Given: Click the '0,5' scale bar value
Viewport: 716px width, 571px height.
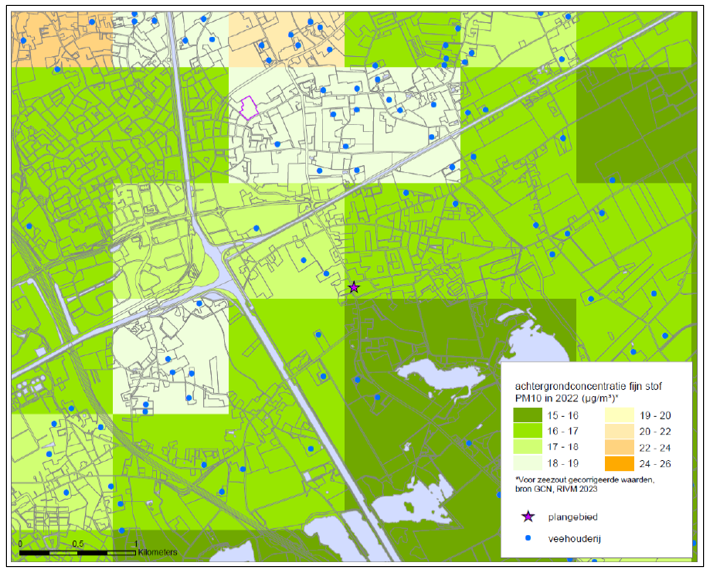Looking at the screenshot, I should (78, 544).
